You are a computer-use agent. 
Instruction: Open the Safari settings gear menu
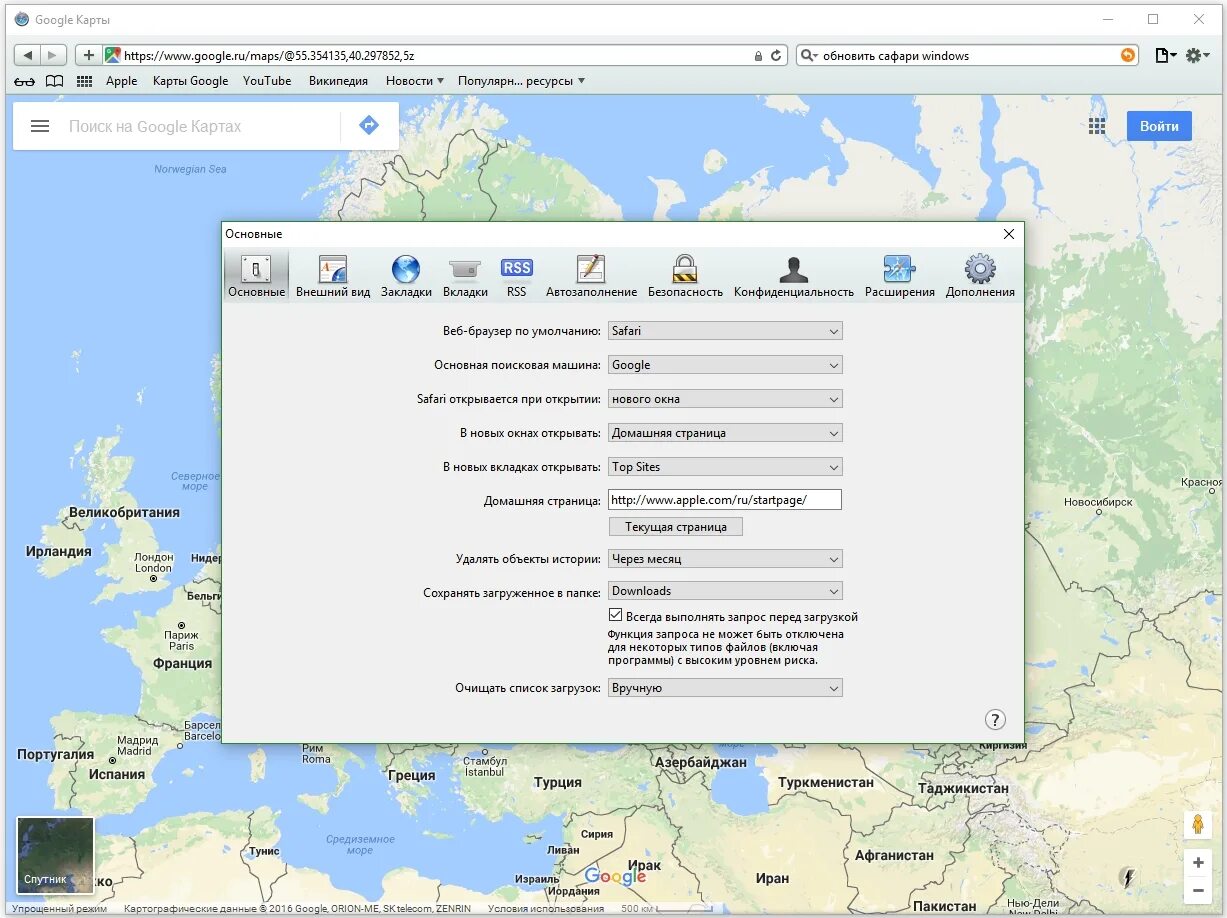tap(1197, 56)
